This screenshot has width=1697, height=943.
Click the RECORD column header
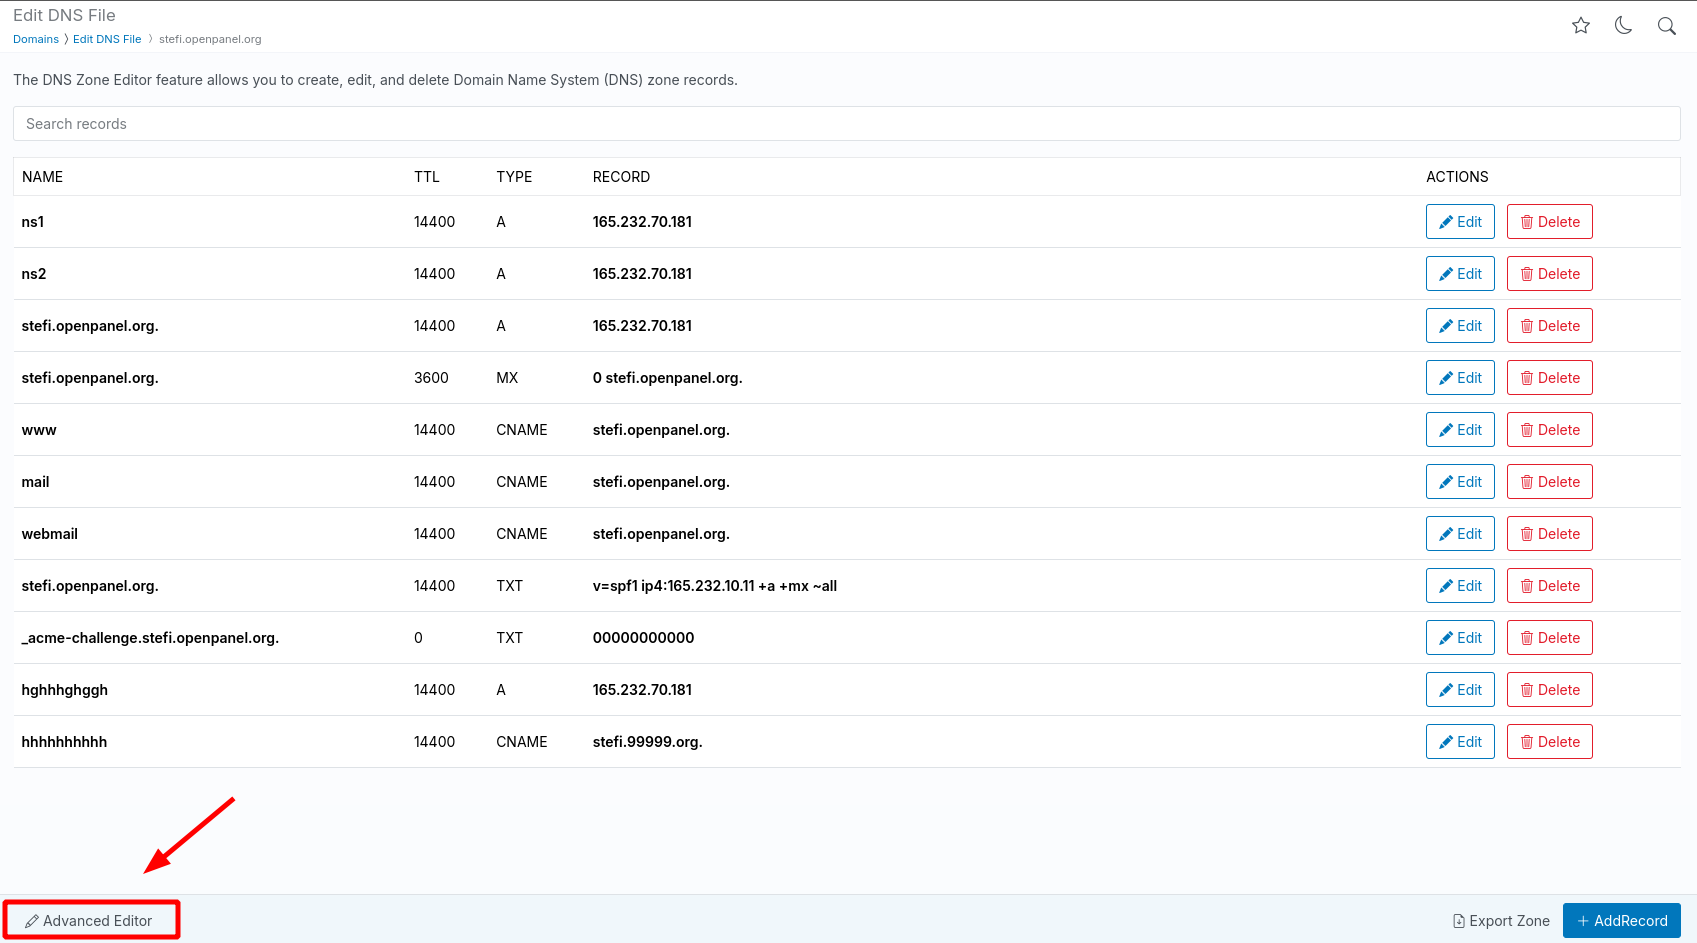pyautogui.click(x=621, y=177)
